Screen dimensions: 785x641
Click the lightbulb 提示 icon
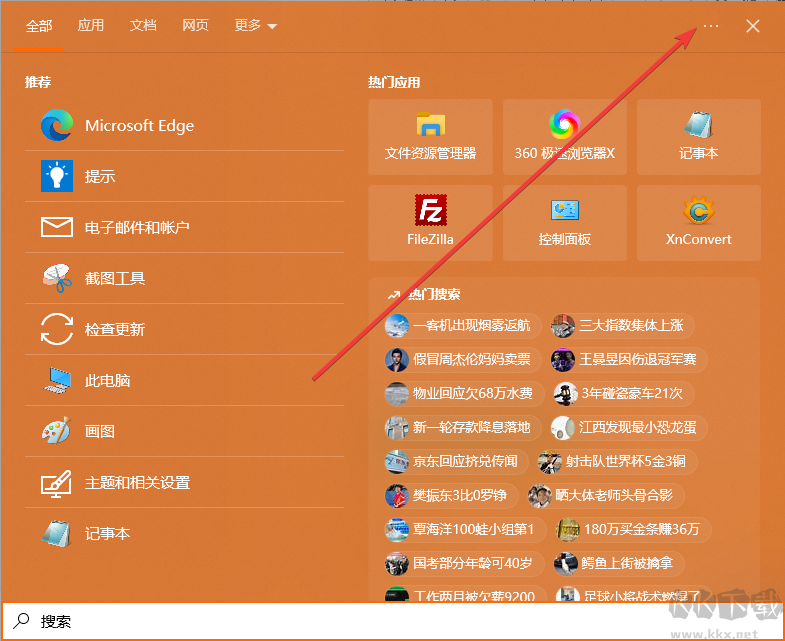pyautogui.click(x=57, y=176)
